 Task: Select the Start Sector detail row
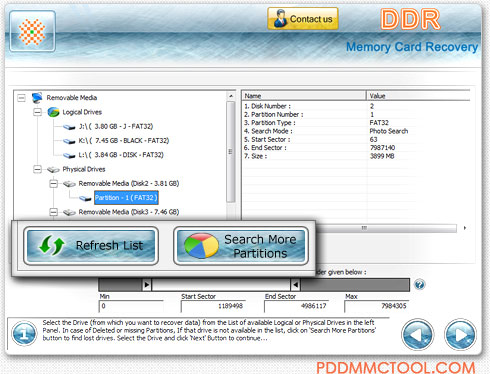[356, 139]
